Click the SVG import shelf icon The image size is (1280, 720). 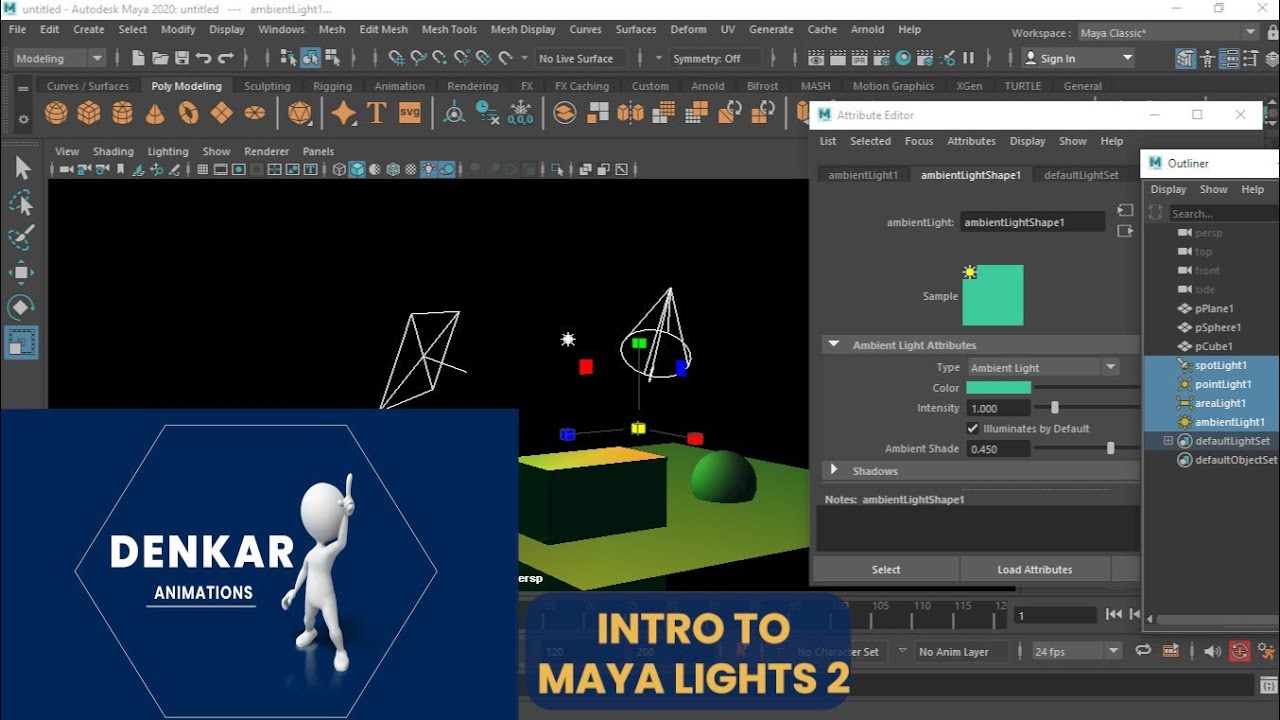(410, 113)
